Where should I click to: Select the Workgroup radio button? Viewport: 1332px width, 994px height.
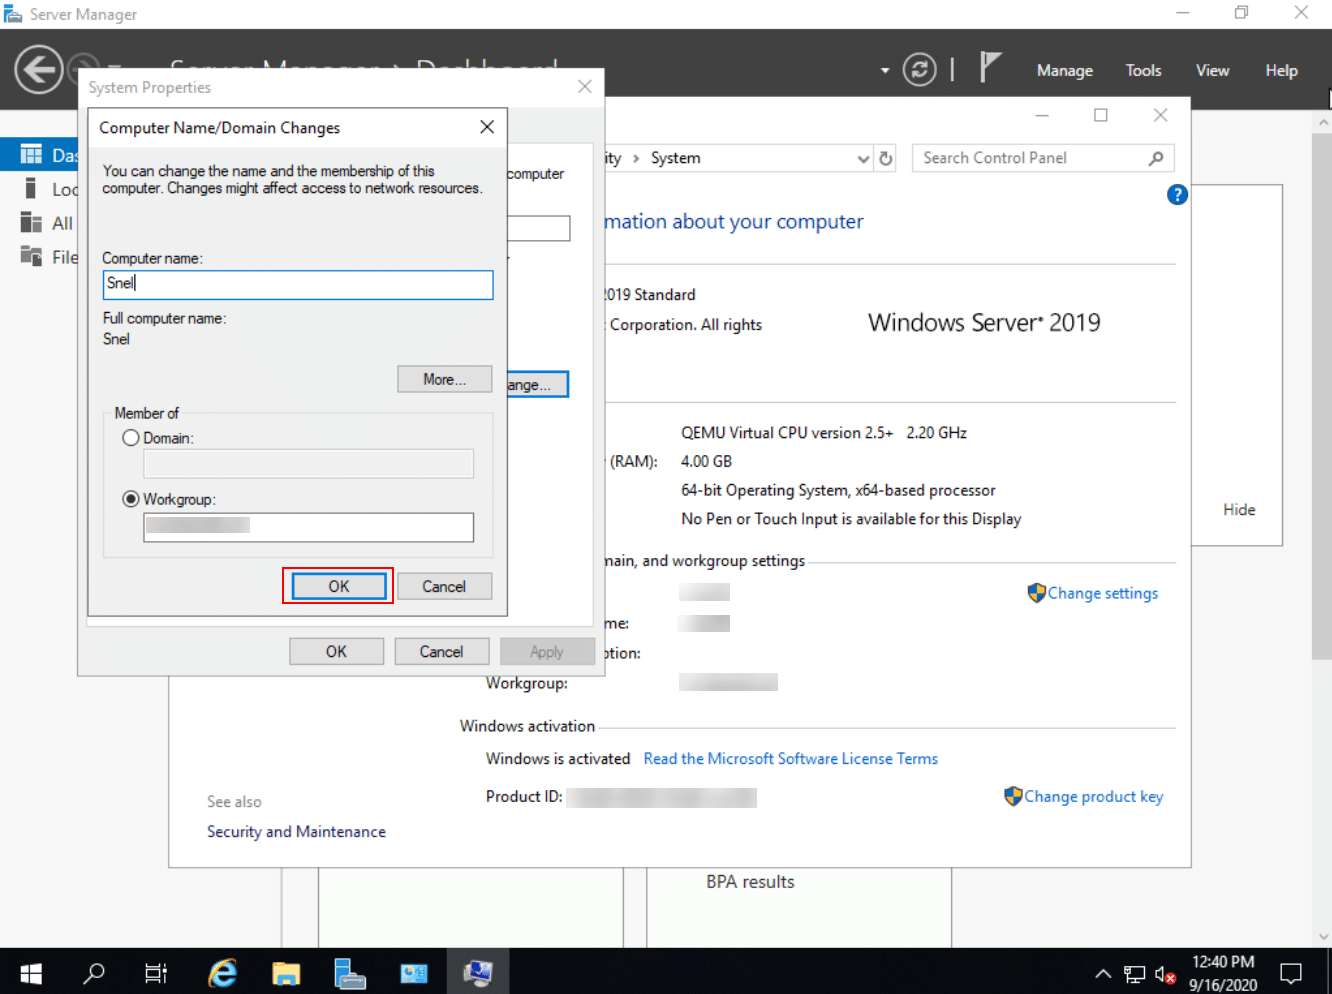click(x=131, y=499)
